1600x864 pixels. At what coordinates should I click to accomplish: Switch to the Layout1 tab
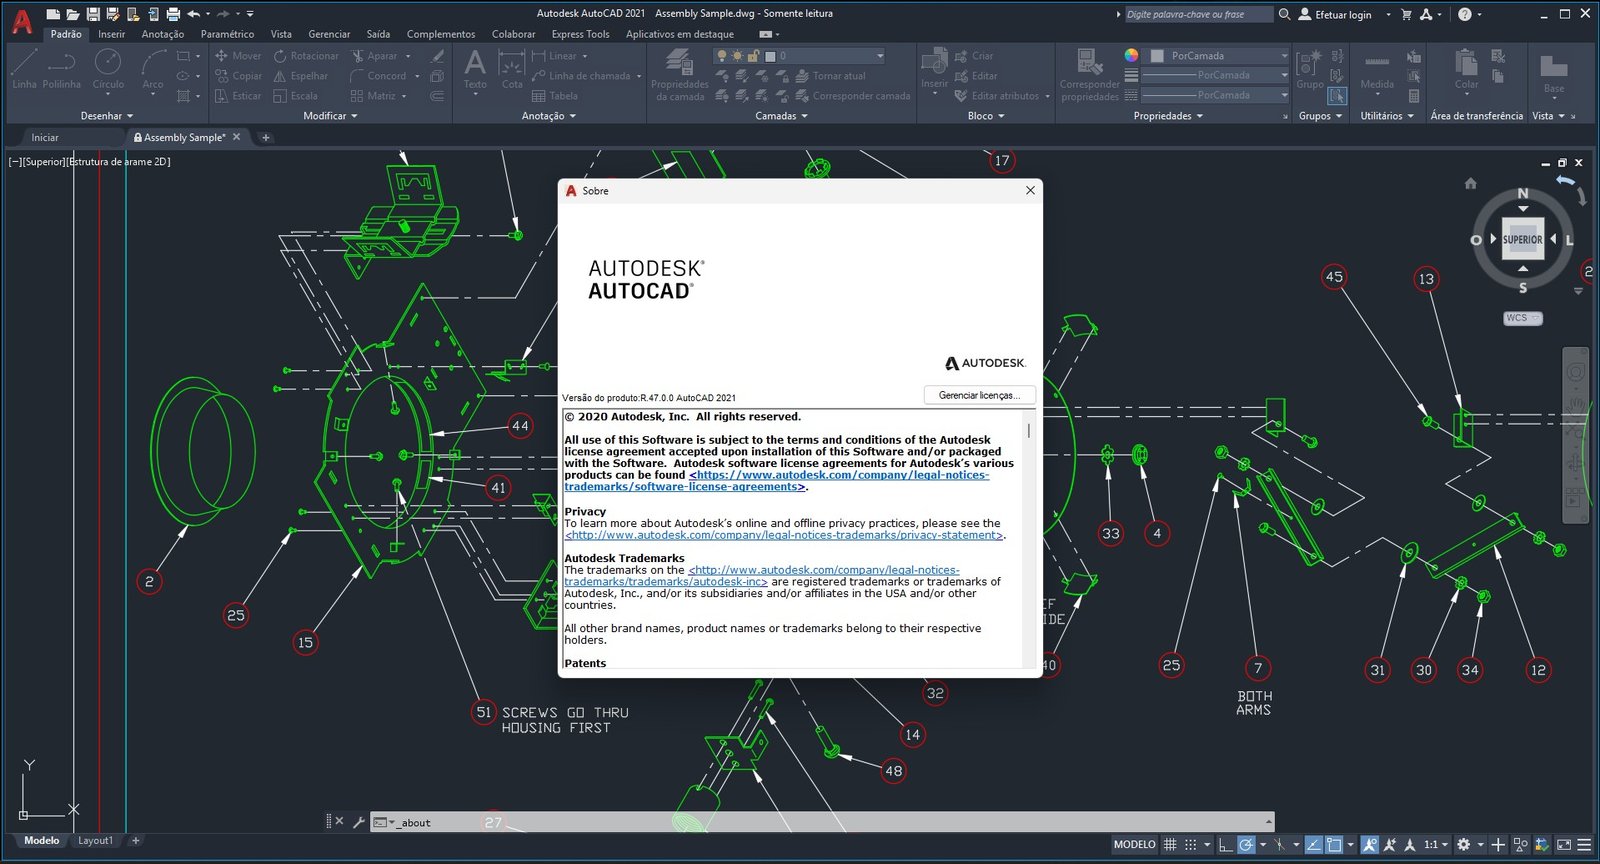pyautogui.click(x=95, y=840)
